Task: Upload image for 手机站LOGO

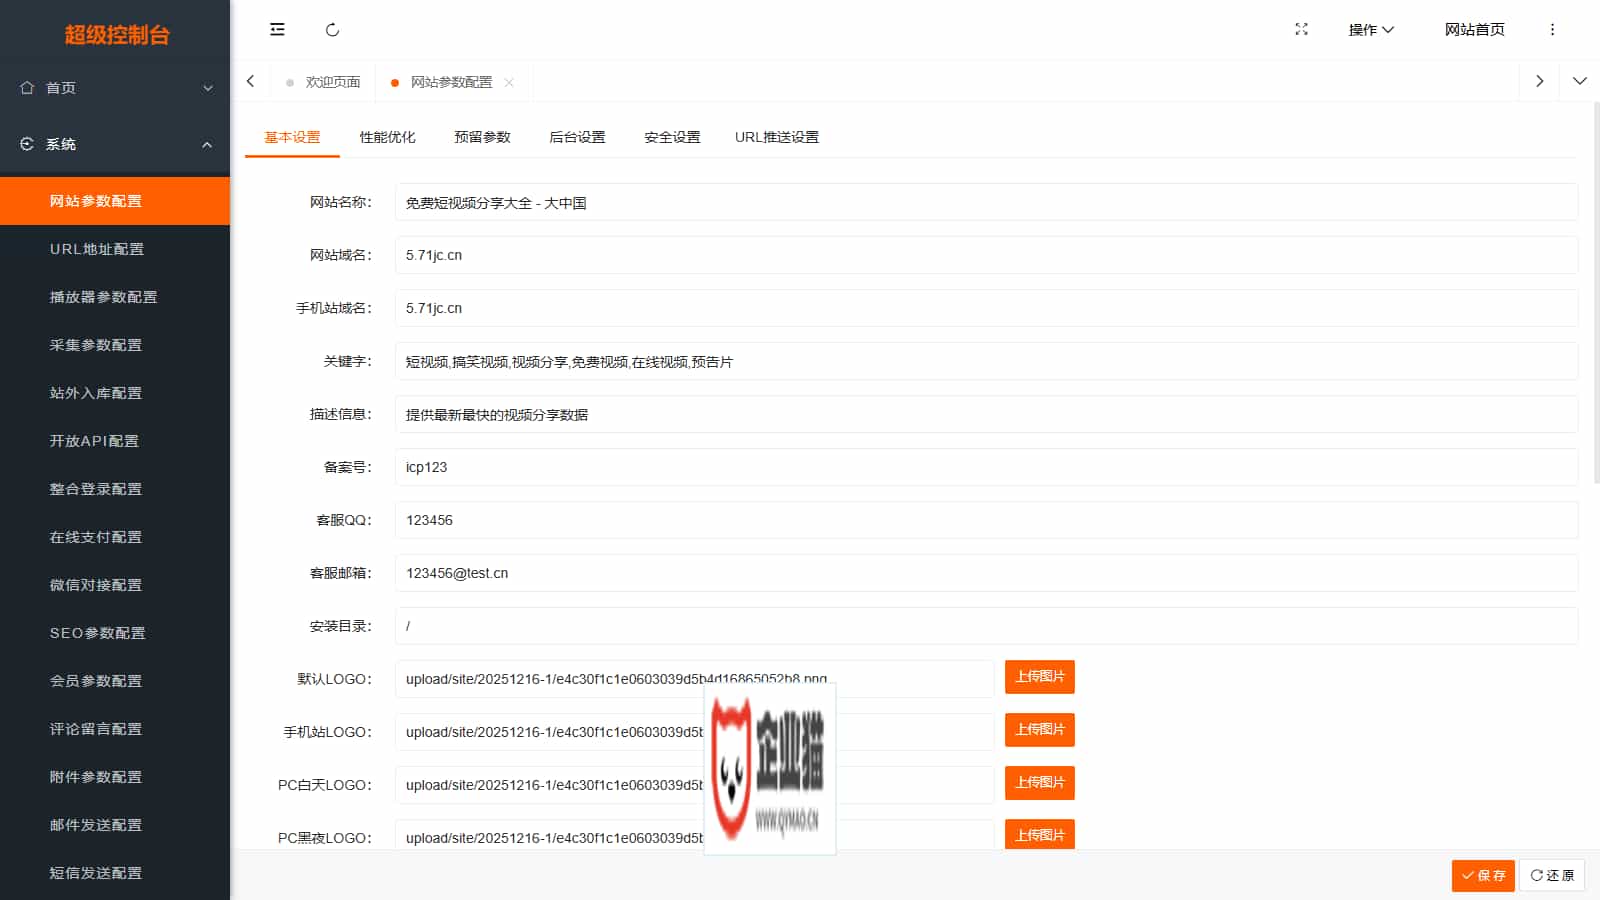Action: 1040,730
